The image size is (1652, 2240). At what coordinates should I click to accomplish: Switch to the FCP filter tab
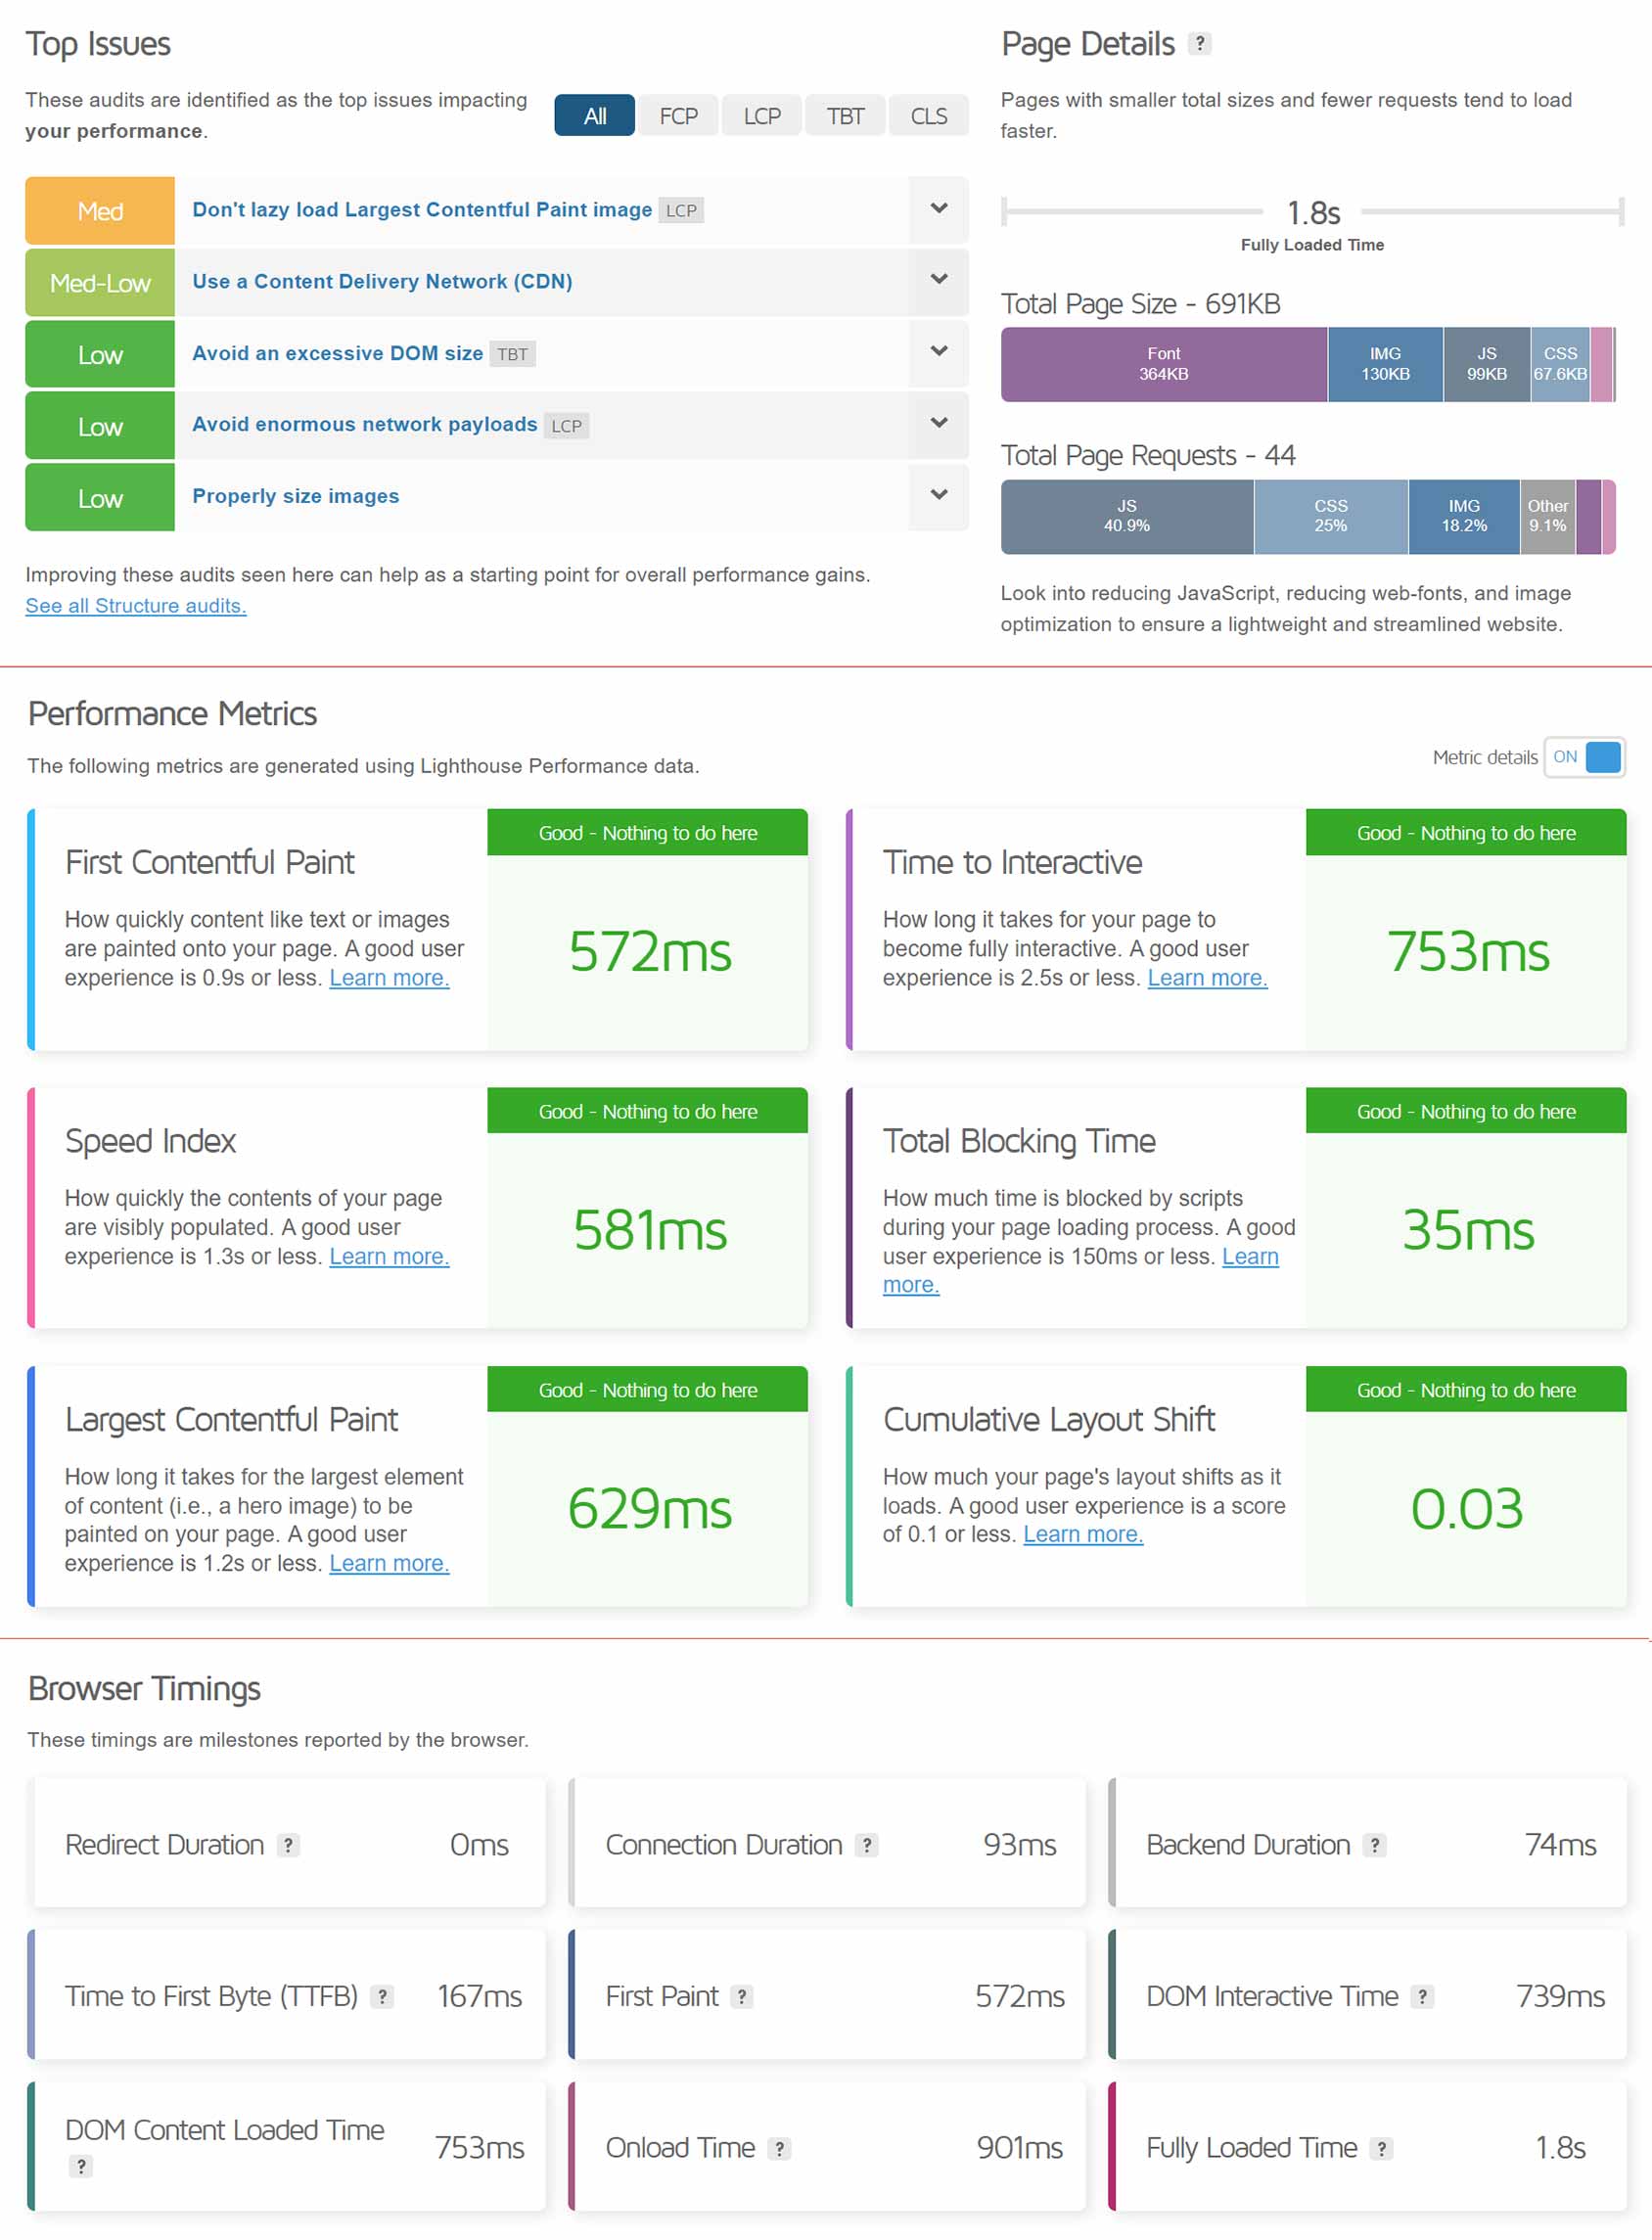678,116
